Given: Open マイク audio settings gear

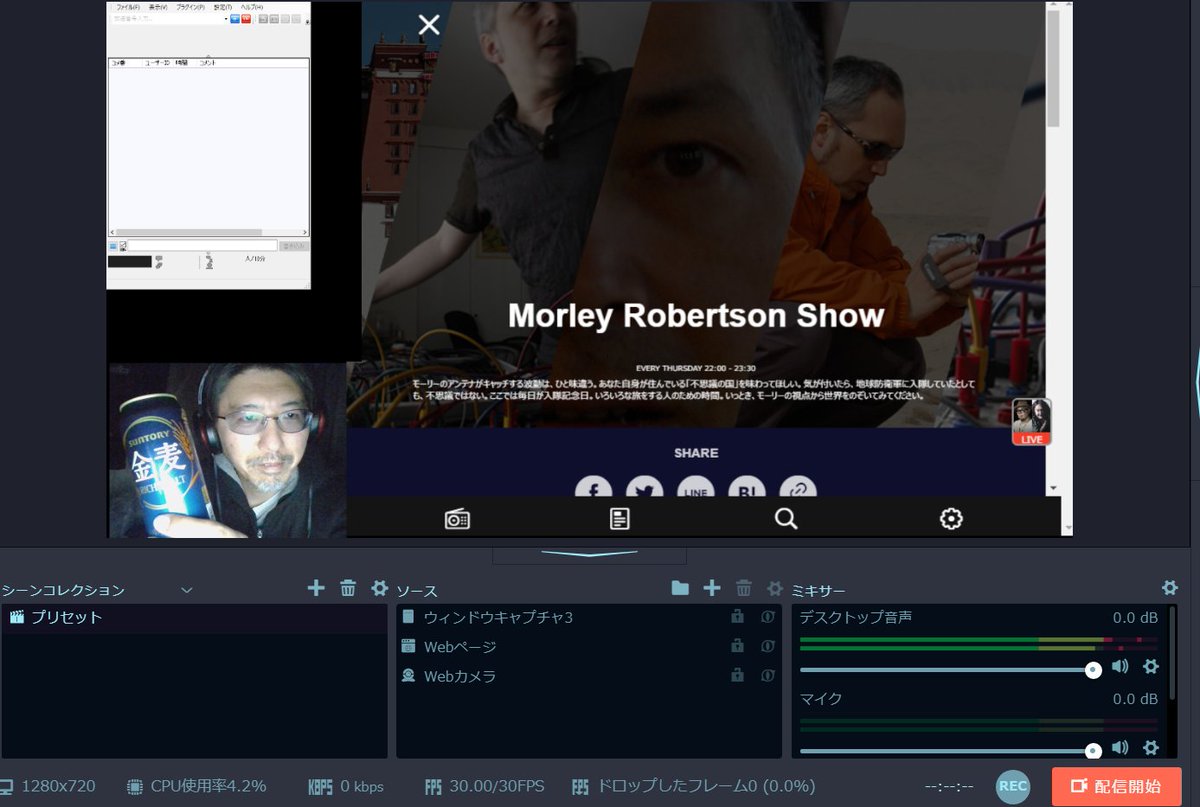Looking at the screenshot, I should tap(1151, 747).
